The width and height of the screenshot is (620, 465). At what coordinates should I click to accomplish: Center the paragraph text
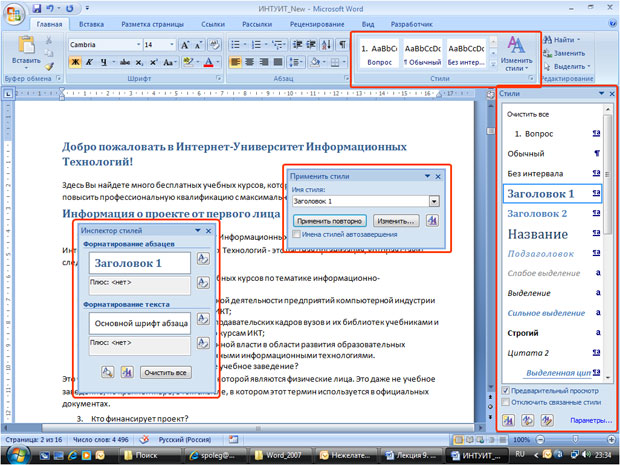coord(250,62)
